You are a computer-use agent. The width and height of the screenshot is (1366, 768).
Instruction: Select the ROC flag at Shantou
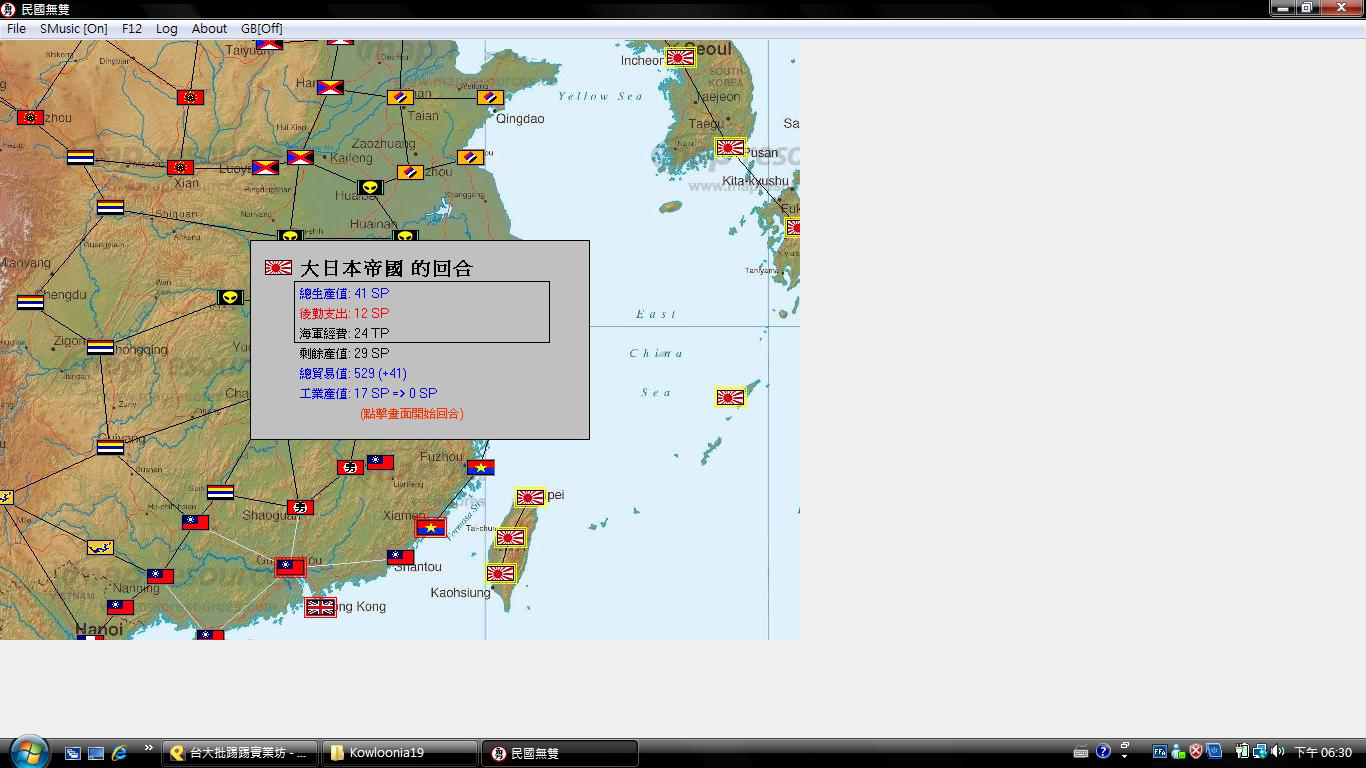click(x=401, y=557)
